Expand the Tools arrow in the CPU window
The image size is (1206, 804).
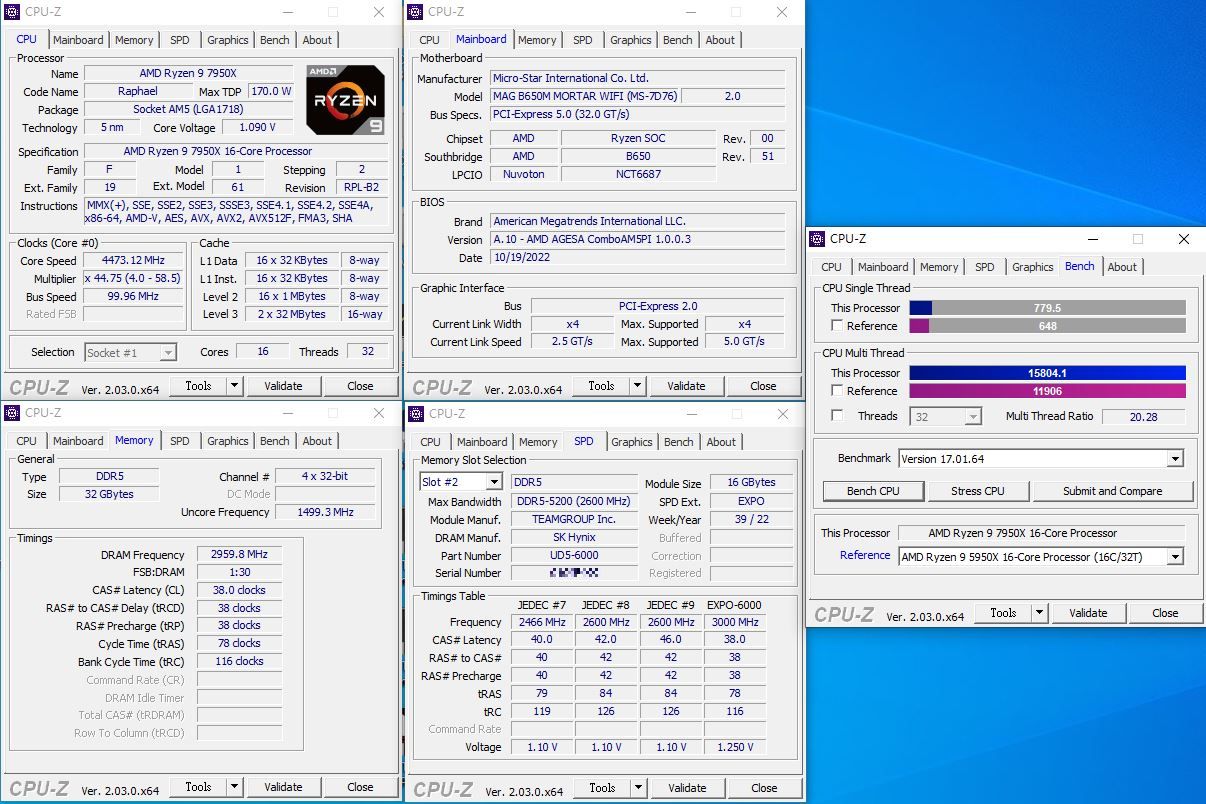click(234, 386)
